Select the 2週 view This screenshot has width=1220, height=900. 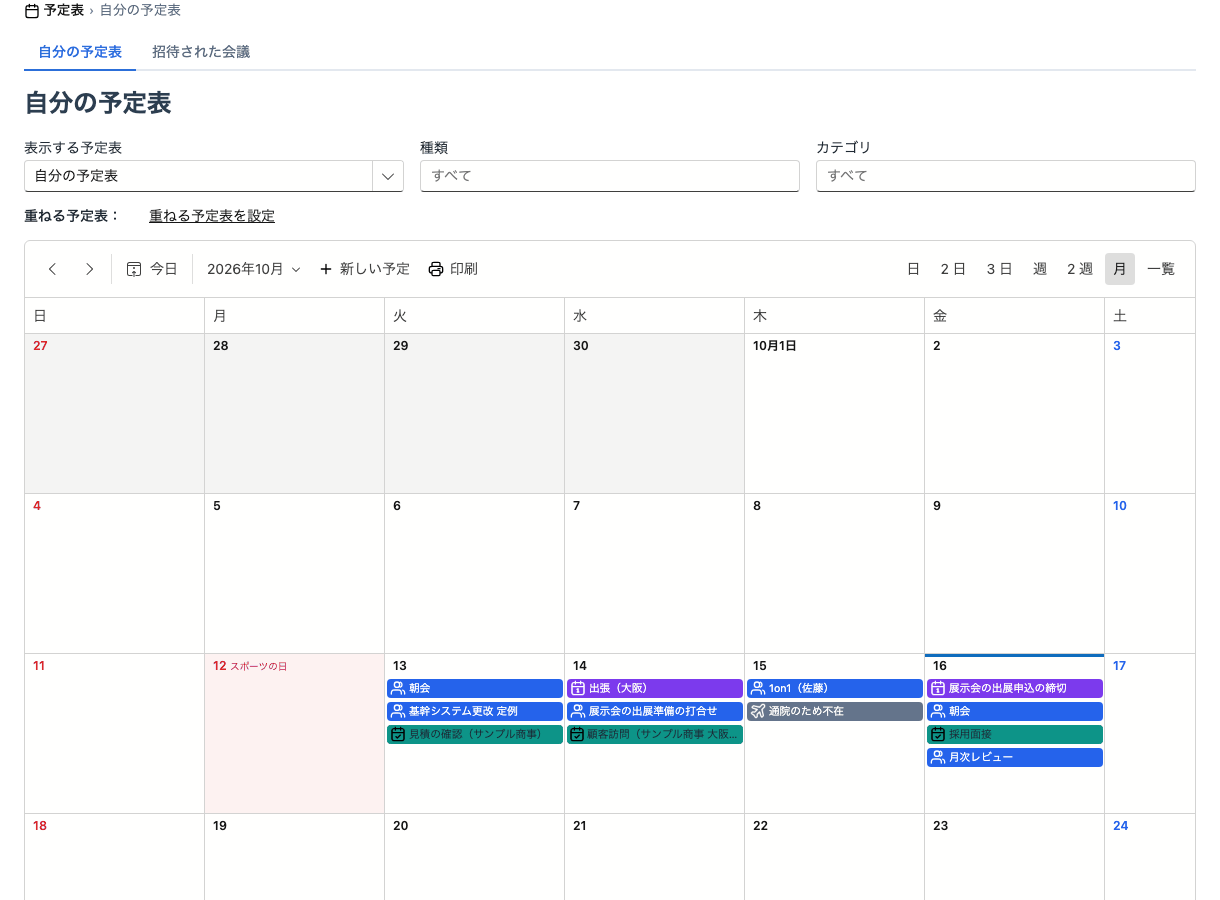pos(1080,269)
